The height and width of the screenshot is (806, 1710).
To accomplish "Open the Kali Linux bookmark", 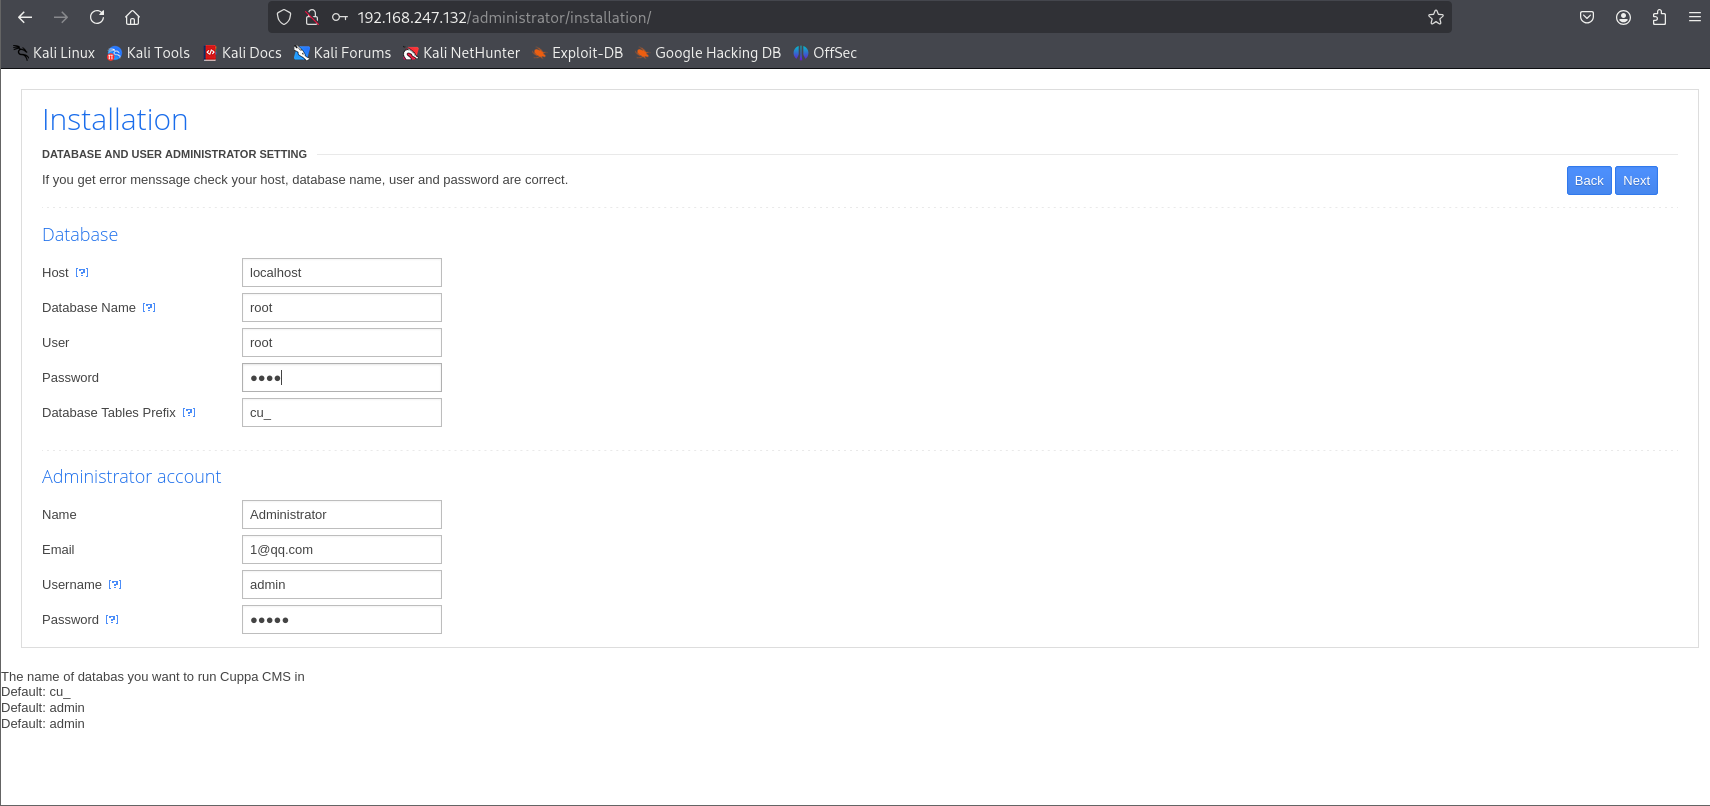I will pyautogui.click(x=54, y=53).
